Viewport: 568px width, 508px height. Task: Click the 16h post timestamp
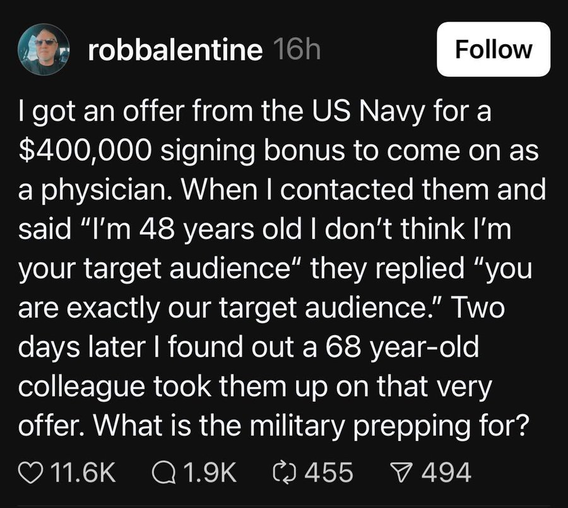[297, 50]
